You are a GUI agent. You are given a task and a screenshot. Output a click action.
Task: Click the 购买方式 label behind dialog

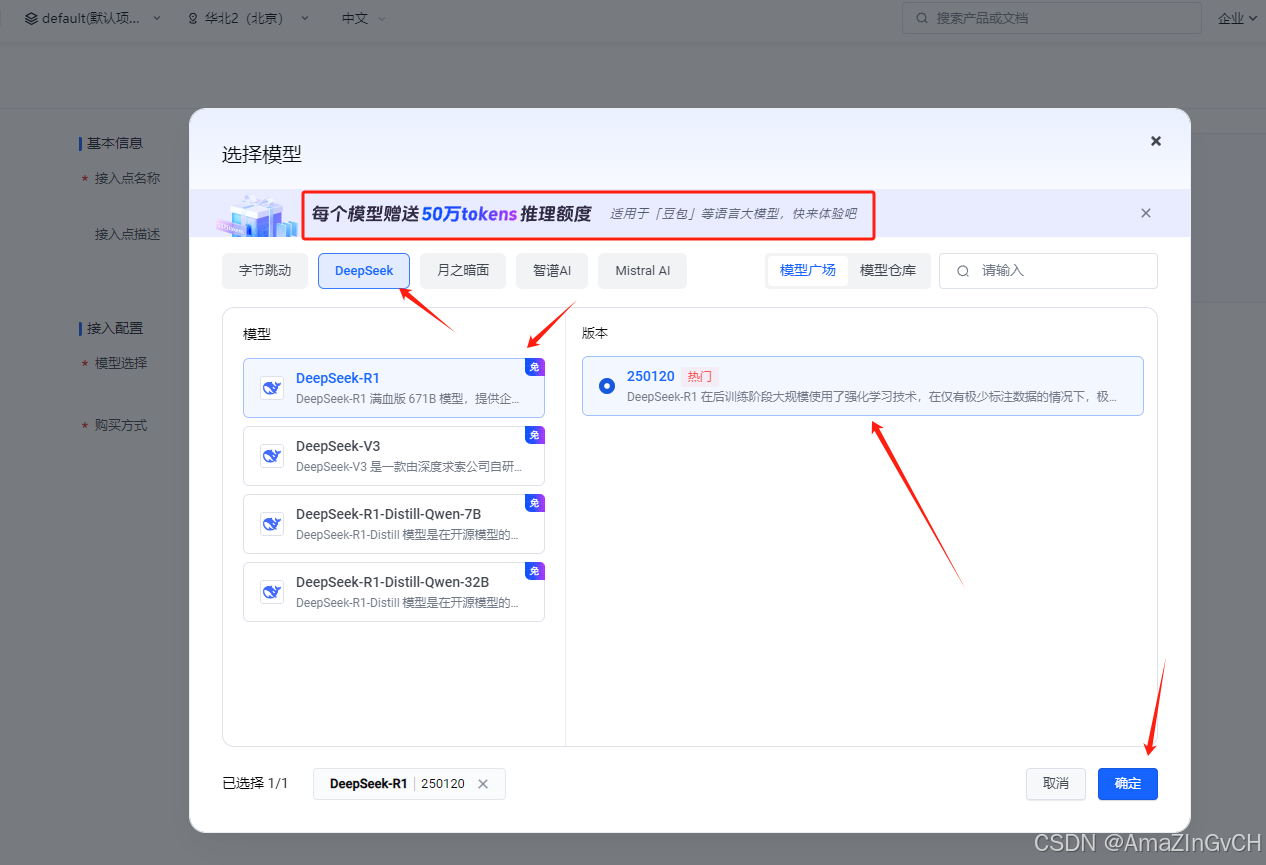(x=121, y=425)
